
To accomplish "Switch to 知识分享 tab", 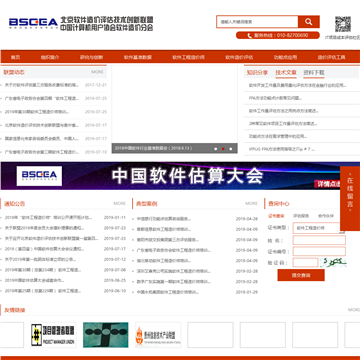I will tap(257, 72).
